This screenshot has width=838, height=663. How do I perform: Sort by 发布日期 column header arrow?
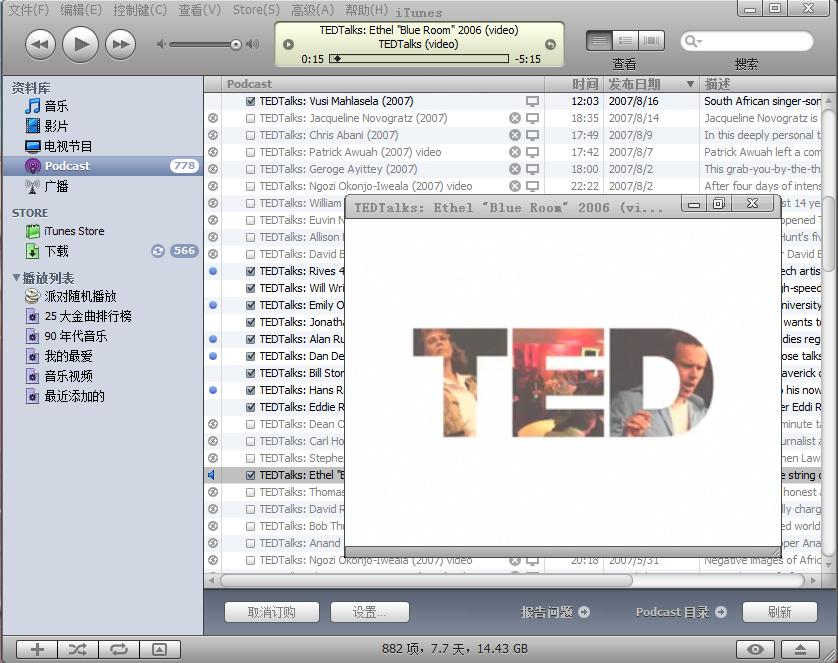[x=690, y=84]
